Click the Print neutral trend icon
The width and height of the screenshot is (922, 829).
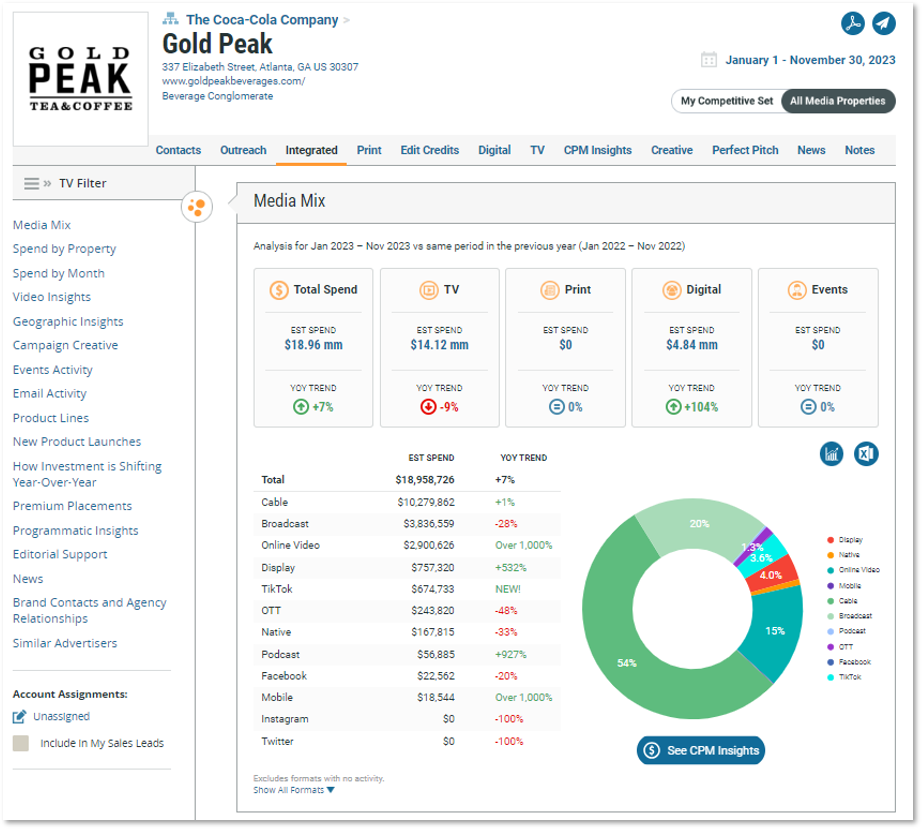click(x=556, y=407)
